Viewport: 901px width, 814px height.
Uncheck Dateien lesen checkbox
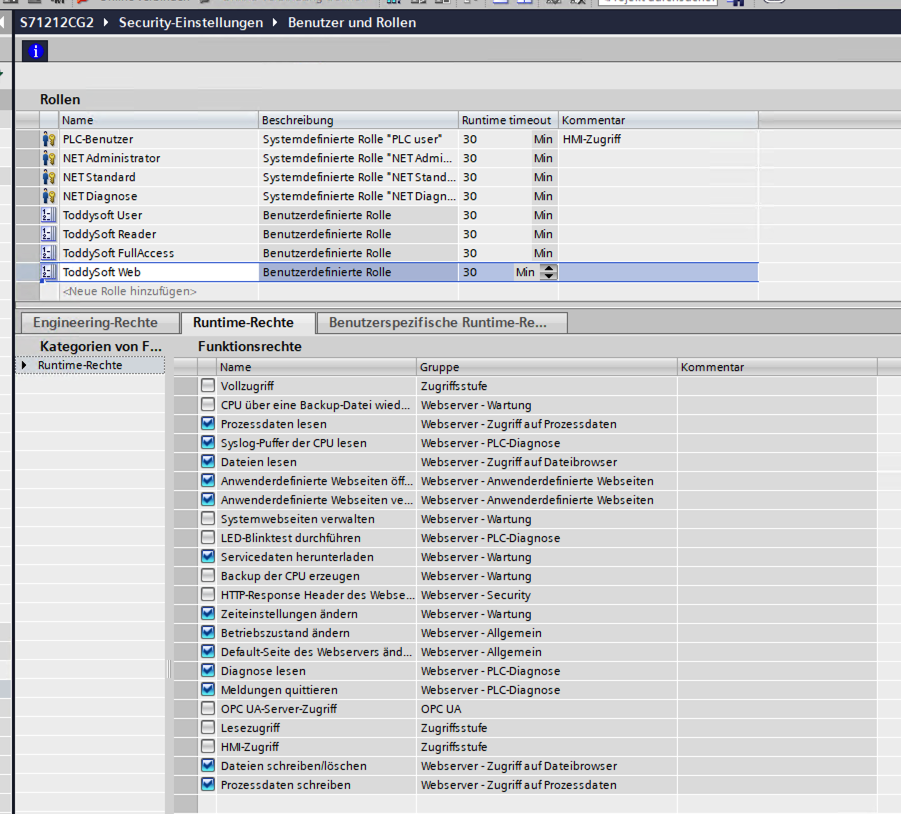tap(208, 461)
